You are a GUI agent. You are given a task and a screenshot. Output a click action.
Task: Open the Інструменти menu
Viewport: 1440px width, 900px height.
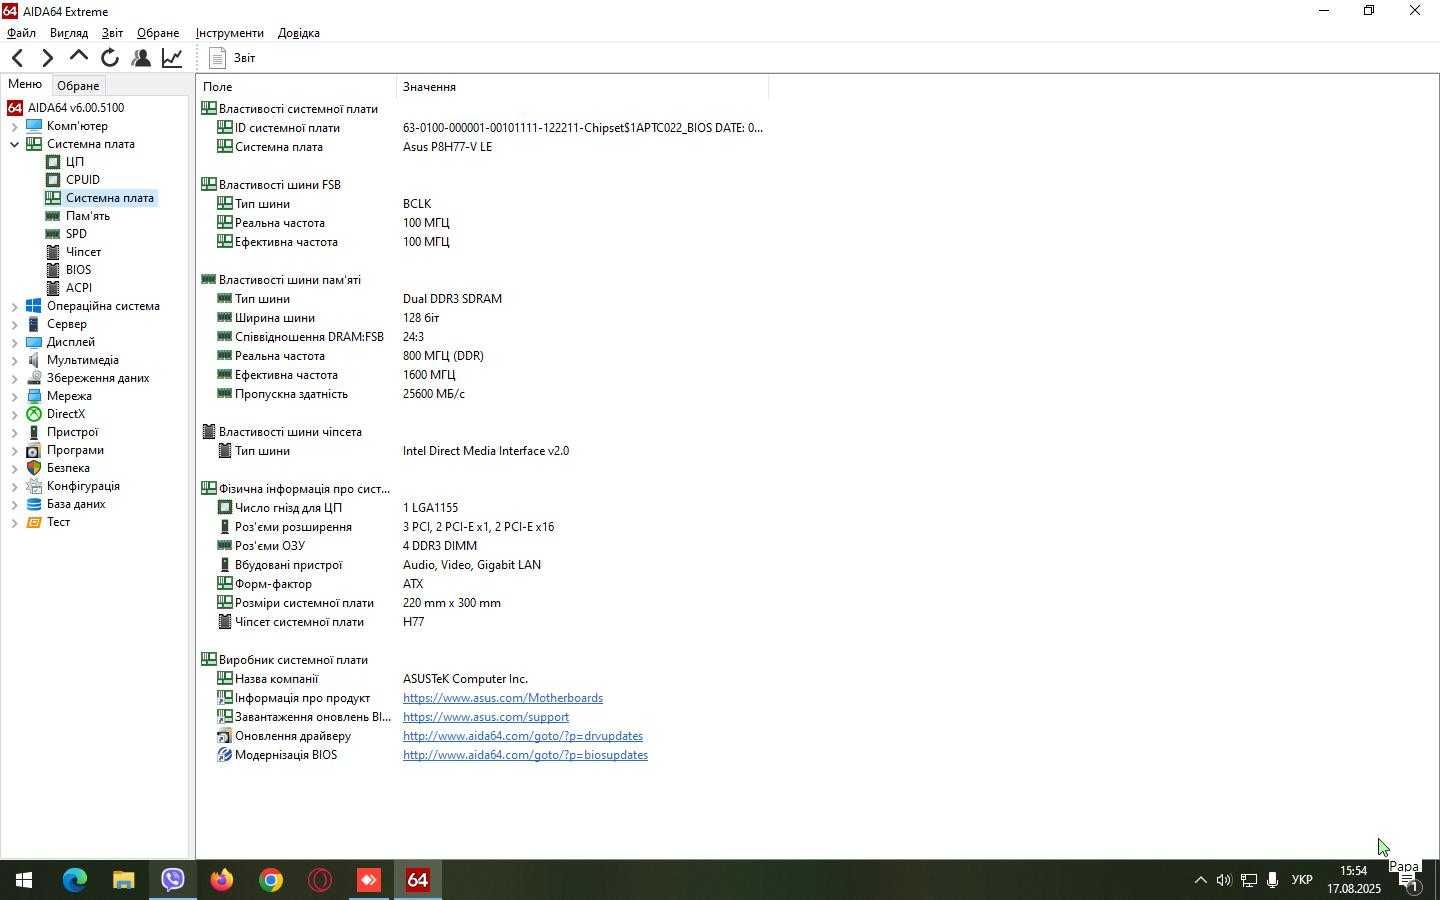coord(229,33)
